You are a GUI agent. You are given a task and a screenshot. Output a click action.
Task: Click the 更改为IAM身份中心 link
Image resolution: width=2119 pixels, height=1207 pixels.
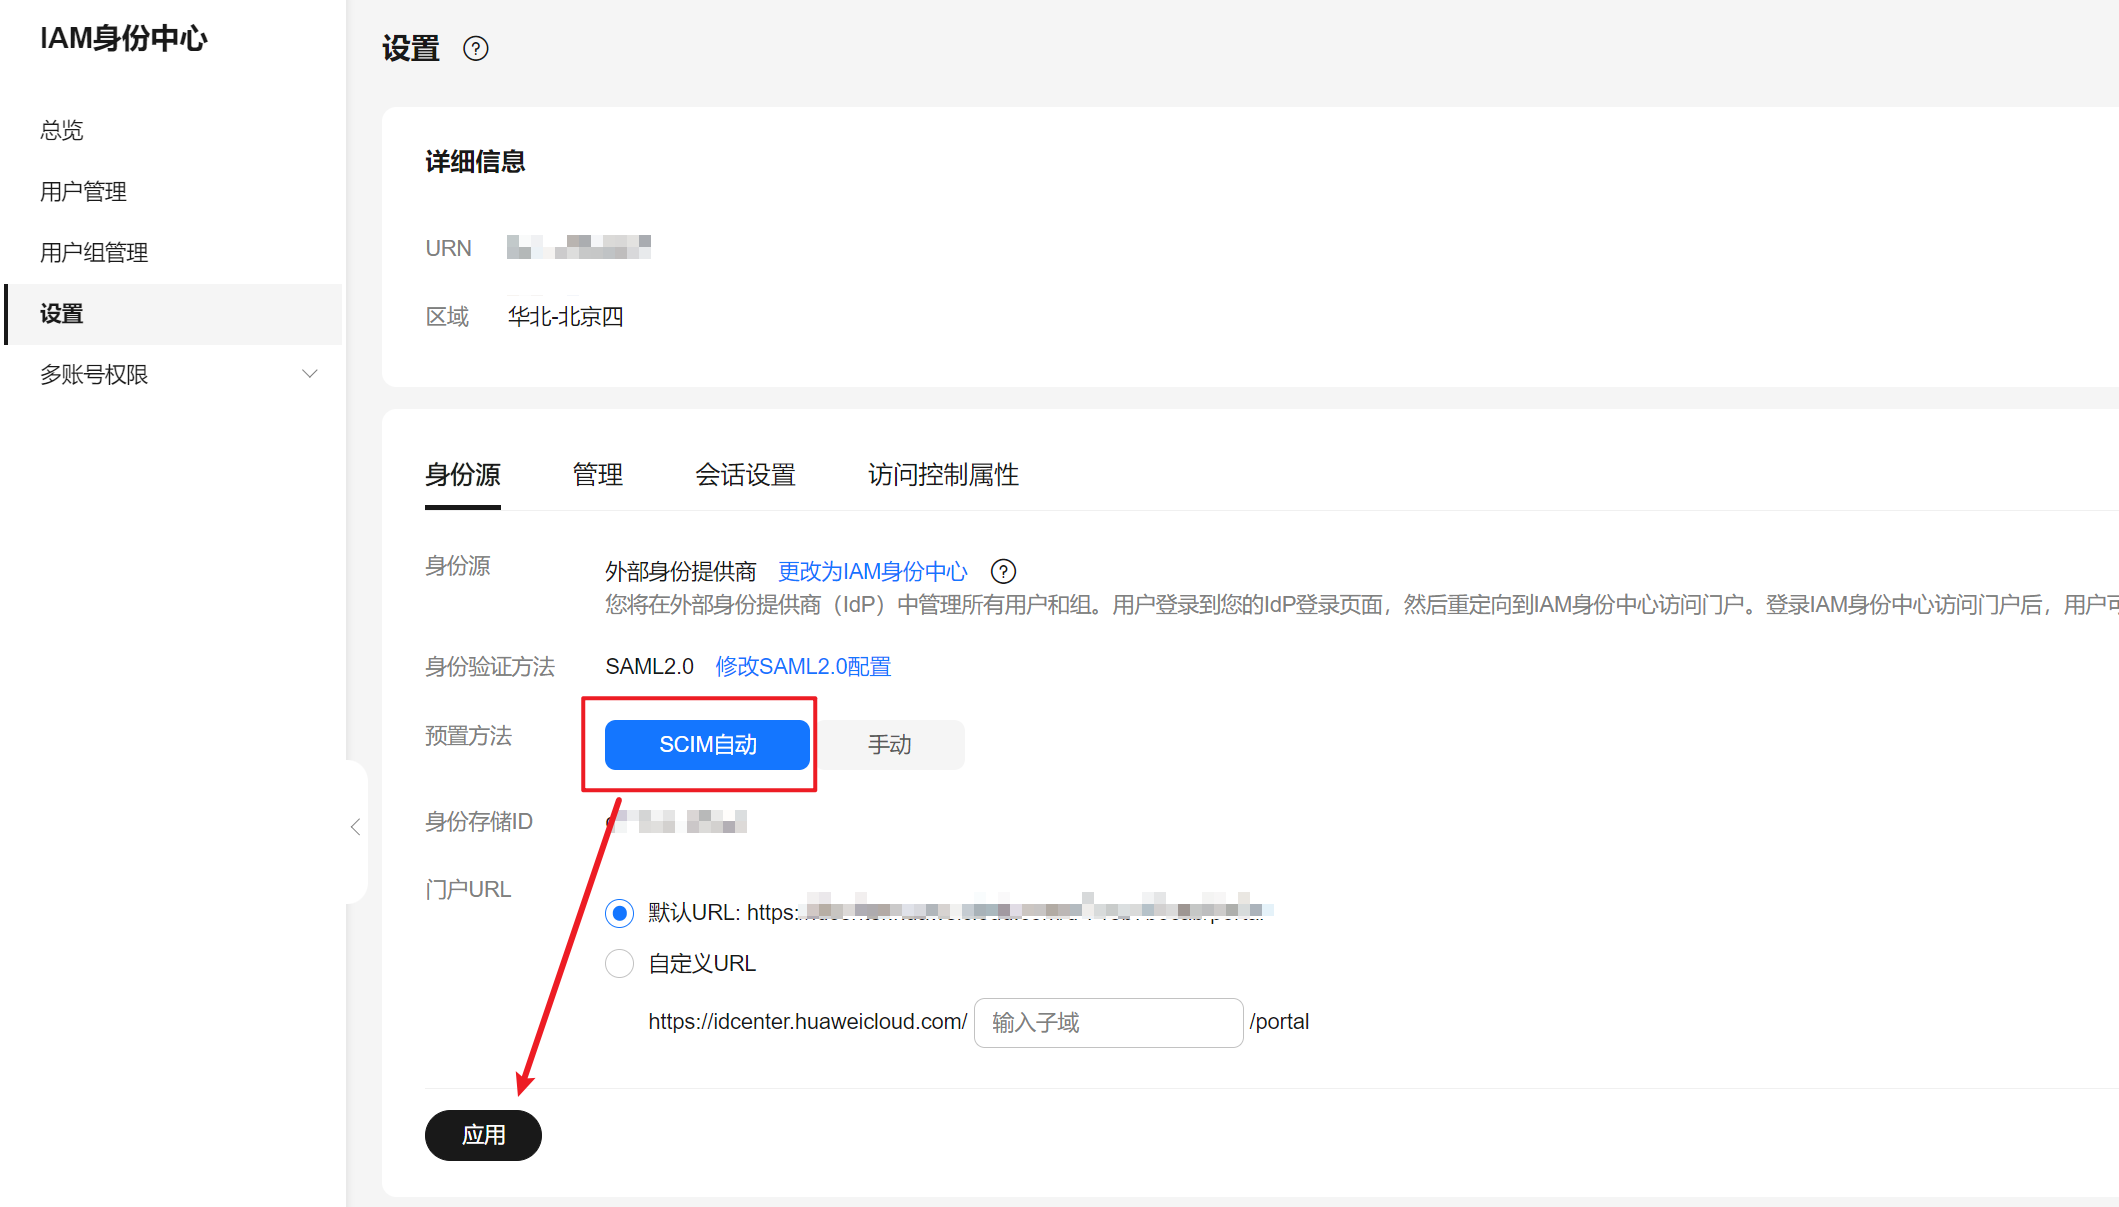[873, 571]
